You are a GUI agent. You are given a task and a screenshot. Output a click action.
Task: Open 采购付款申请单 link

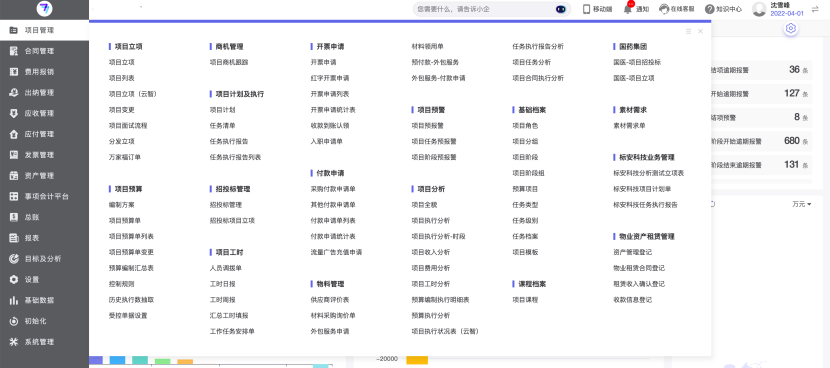pos(333,189)
